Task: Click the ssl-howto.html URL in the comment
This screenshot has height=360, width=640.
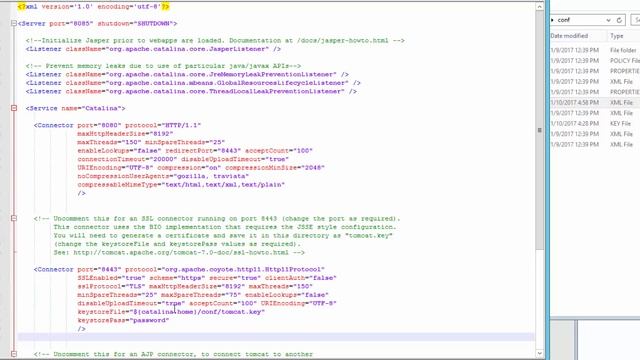Action: tap(181, 253)
